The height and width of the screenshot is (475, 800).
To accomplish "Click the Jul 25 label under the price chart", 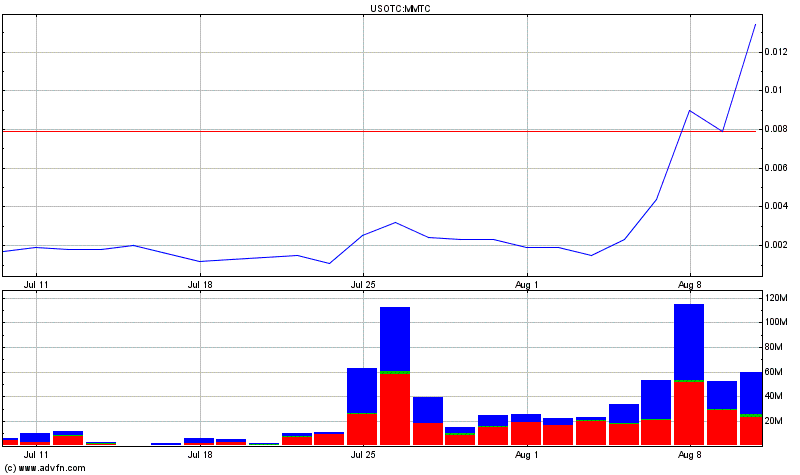I will pos(363,285).
